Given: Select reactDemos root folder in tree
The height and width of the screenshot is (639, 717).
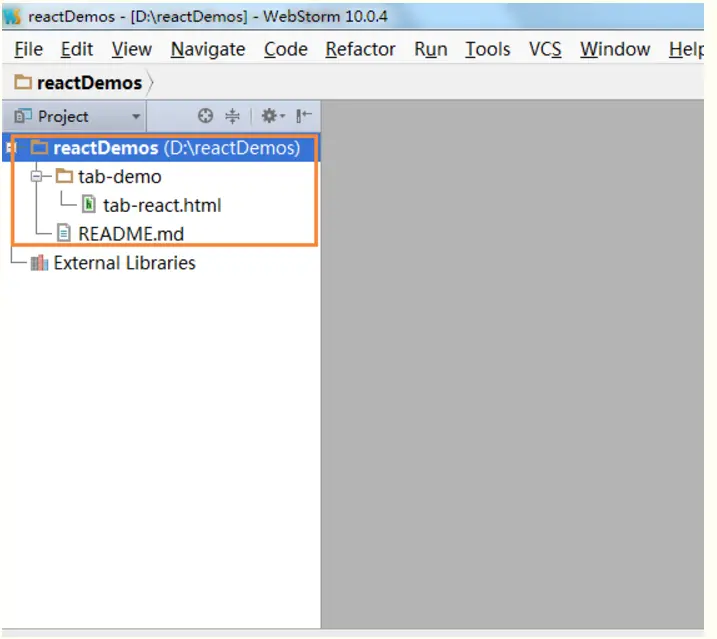Looking at the screenshot, I should (161, 148).
